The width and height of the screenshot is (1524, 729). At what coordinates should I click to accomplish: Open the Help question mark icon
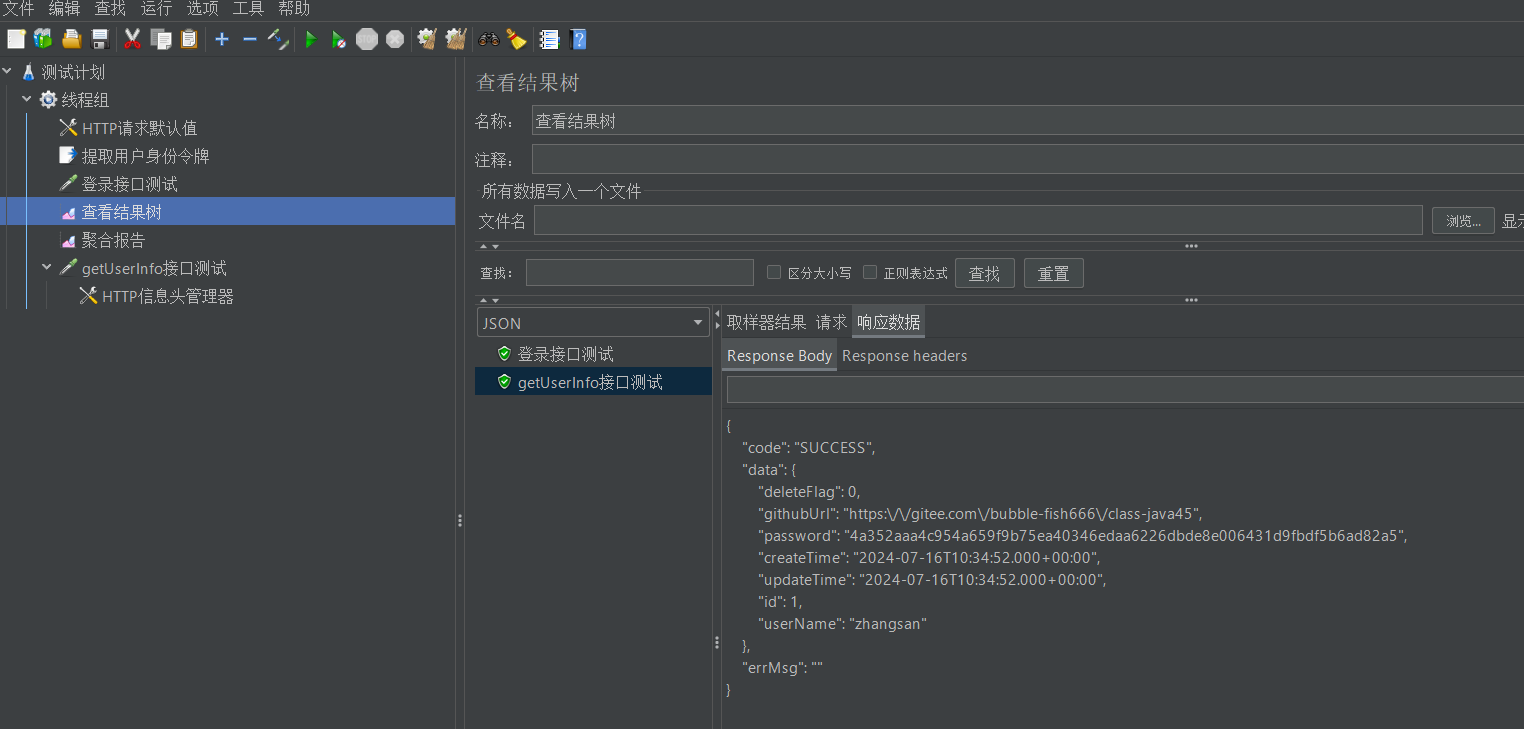pyautogui.click(x=578, y=39)
